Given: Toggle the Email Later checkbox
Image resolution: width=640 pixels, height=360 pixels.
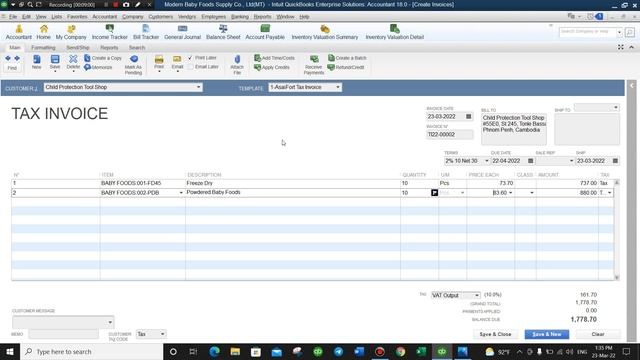Looking at the screenshot, I should click(190, 67).
